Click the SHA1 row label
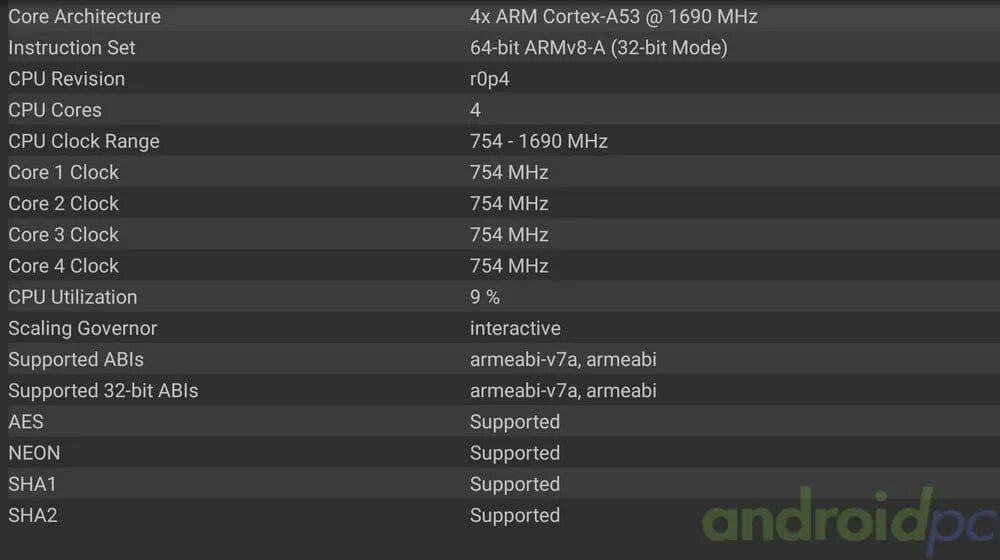This screenshot has width=1000, height=560. (x=33, y=484)
